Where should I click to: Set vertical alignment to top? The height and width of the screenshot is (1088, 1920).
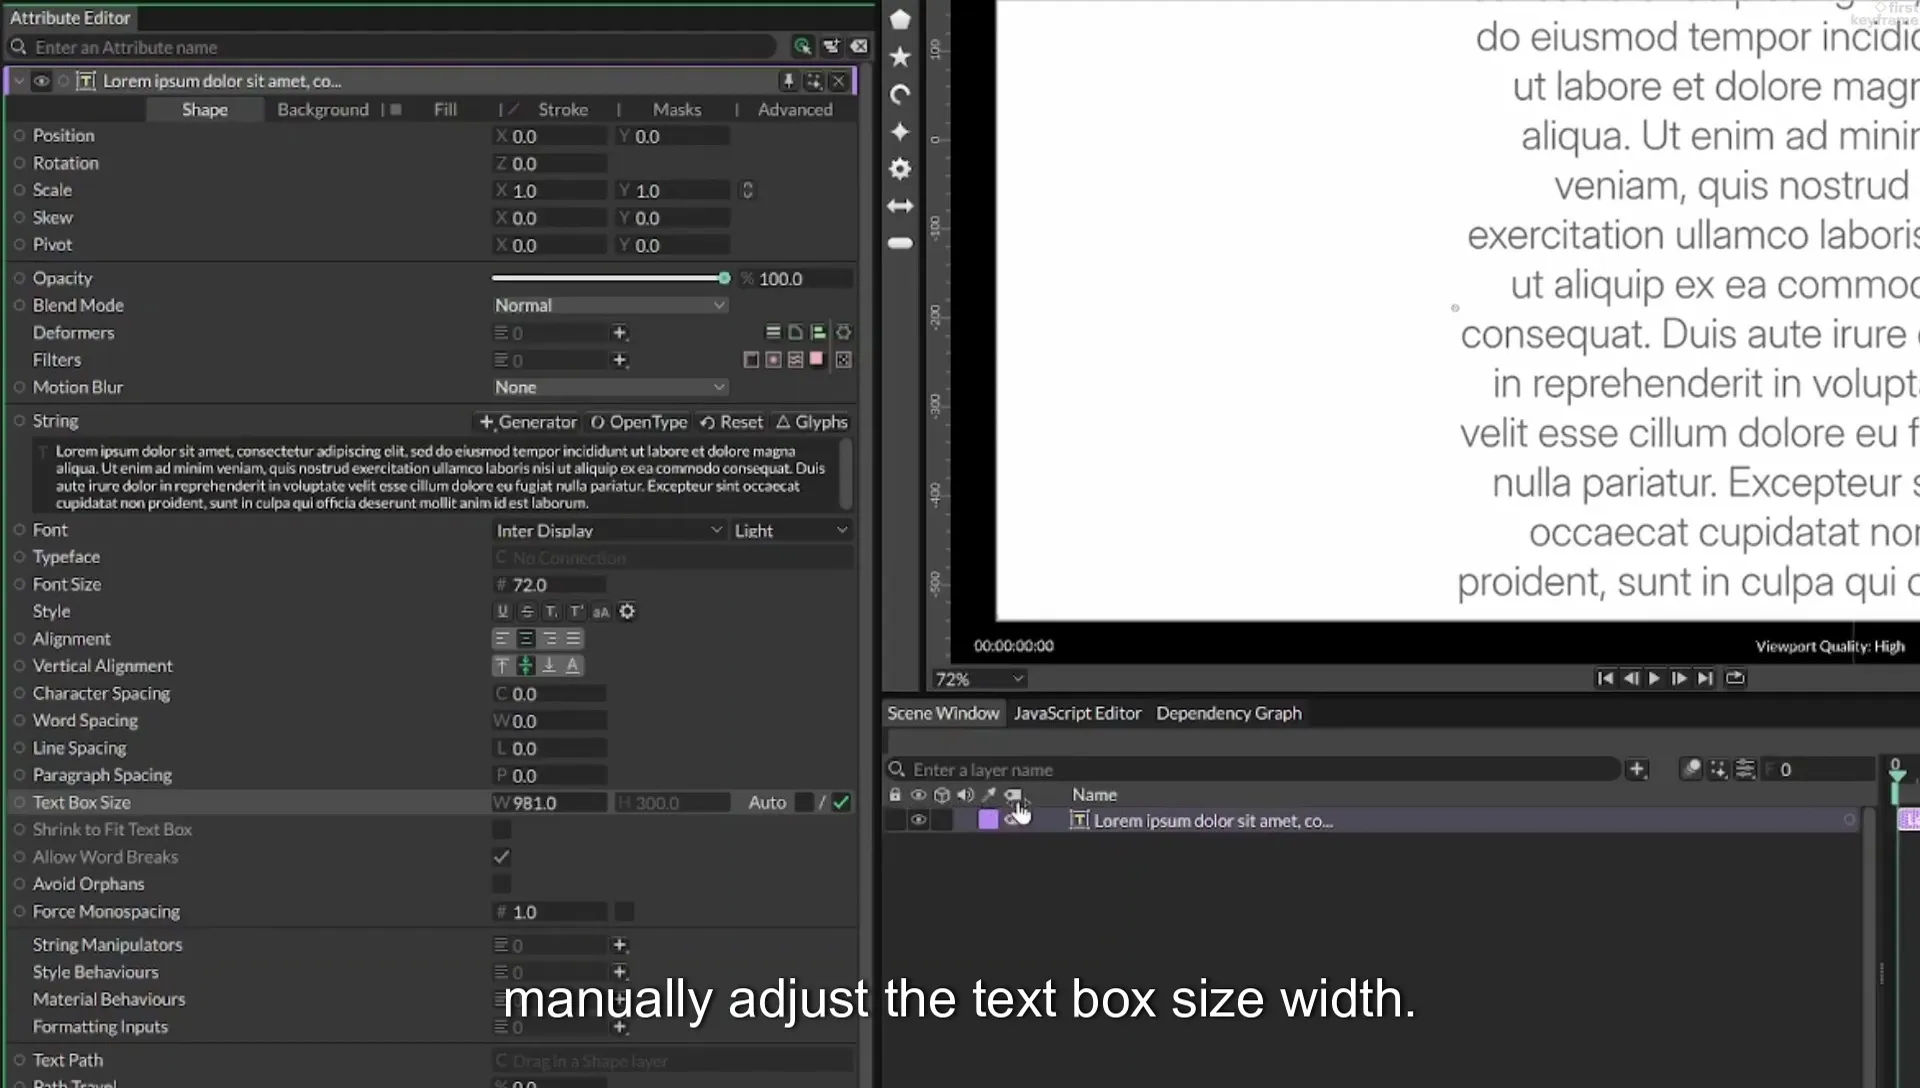[x=502, y=666]
